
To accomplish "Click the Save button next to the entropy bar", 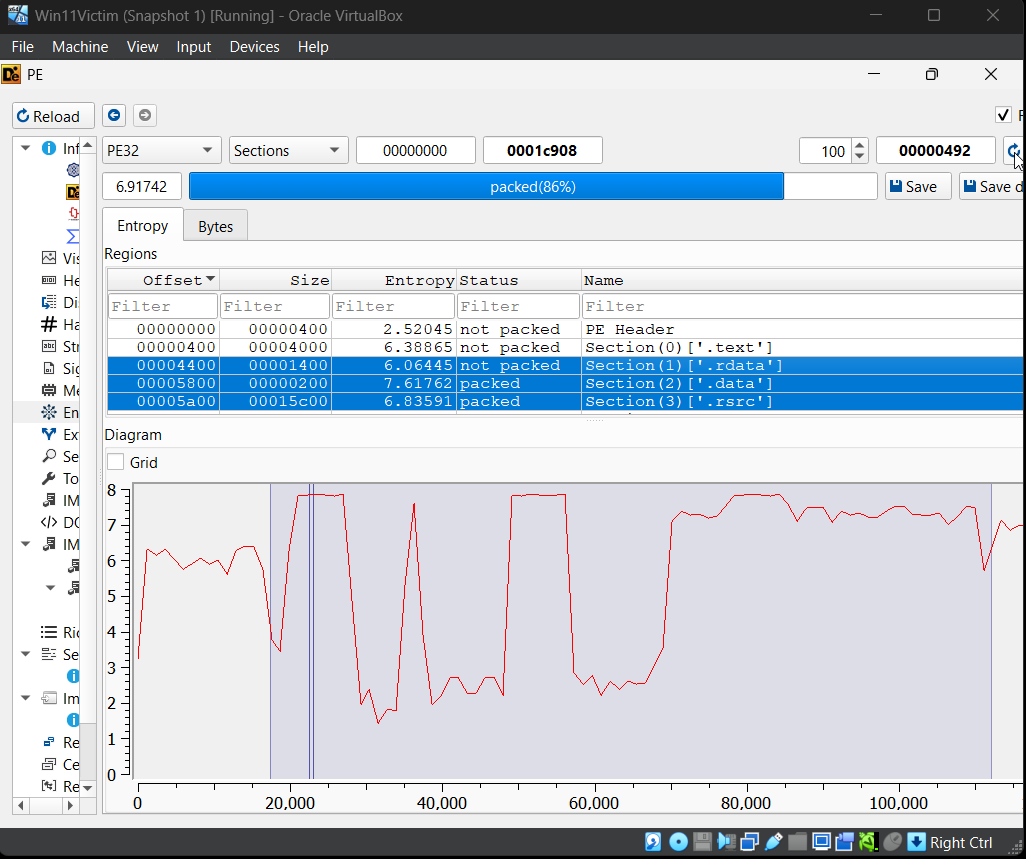I will tap(917, 187).
